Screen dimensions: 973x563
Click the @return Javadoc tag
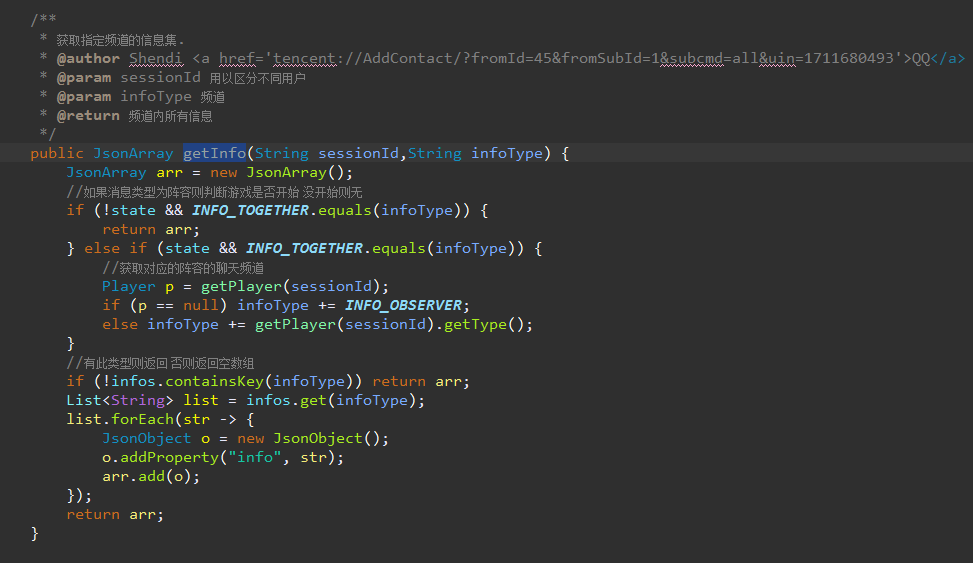[x=88, y=115]
